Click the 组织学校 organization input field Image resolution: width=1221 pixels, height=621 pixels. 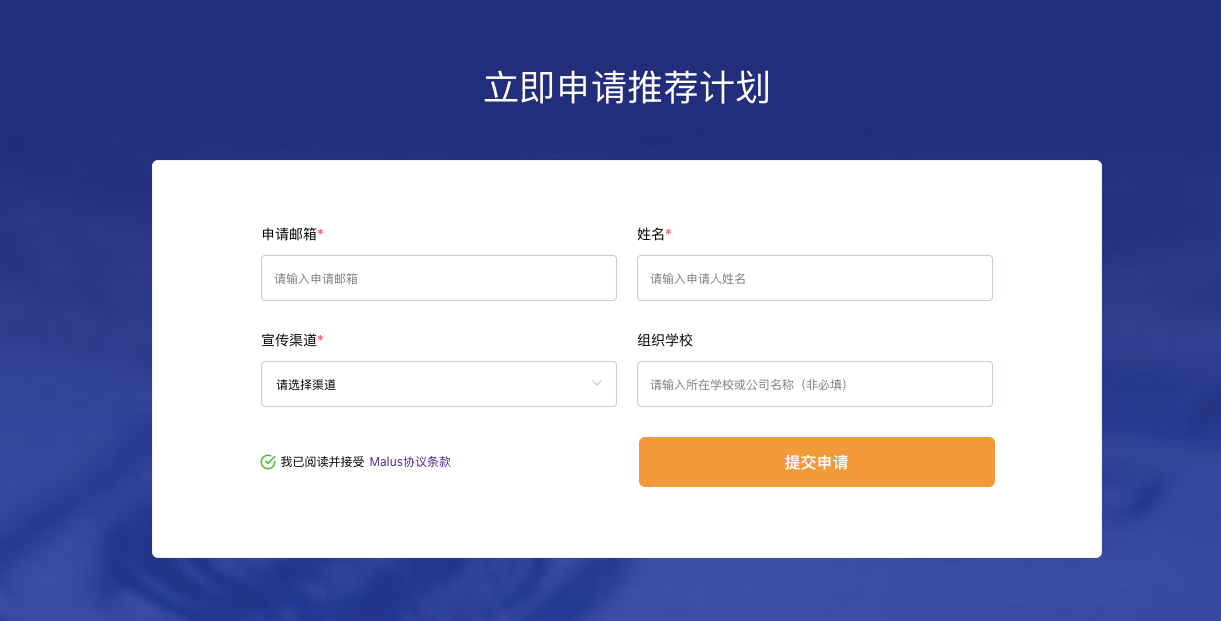pyautogui.click(x=815, y=384)
